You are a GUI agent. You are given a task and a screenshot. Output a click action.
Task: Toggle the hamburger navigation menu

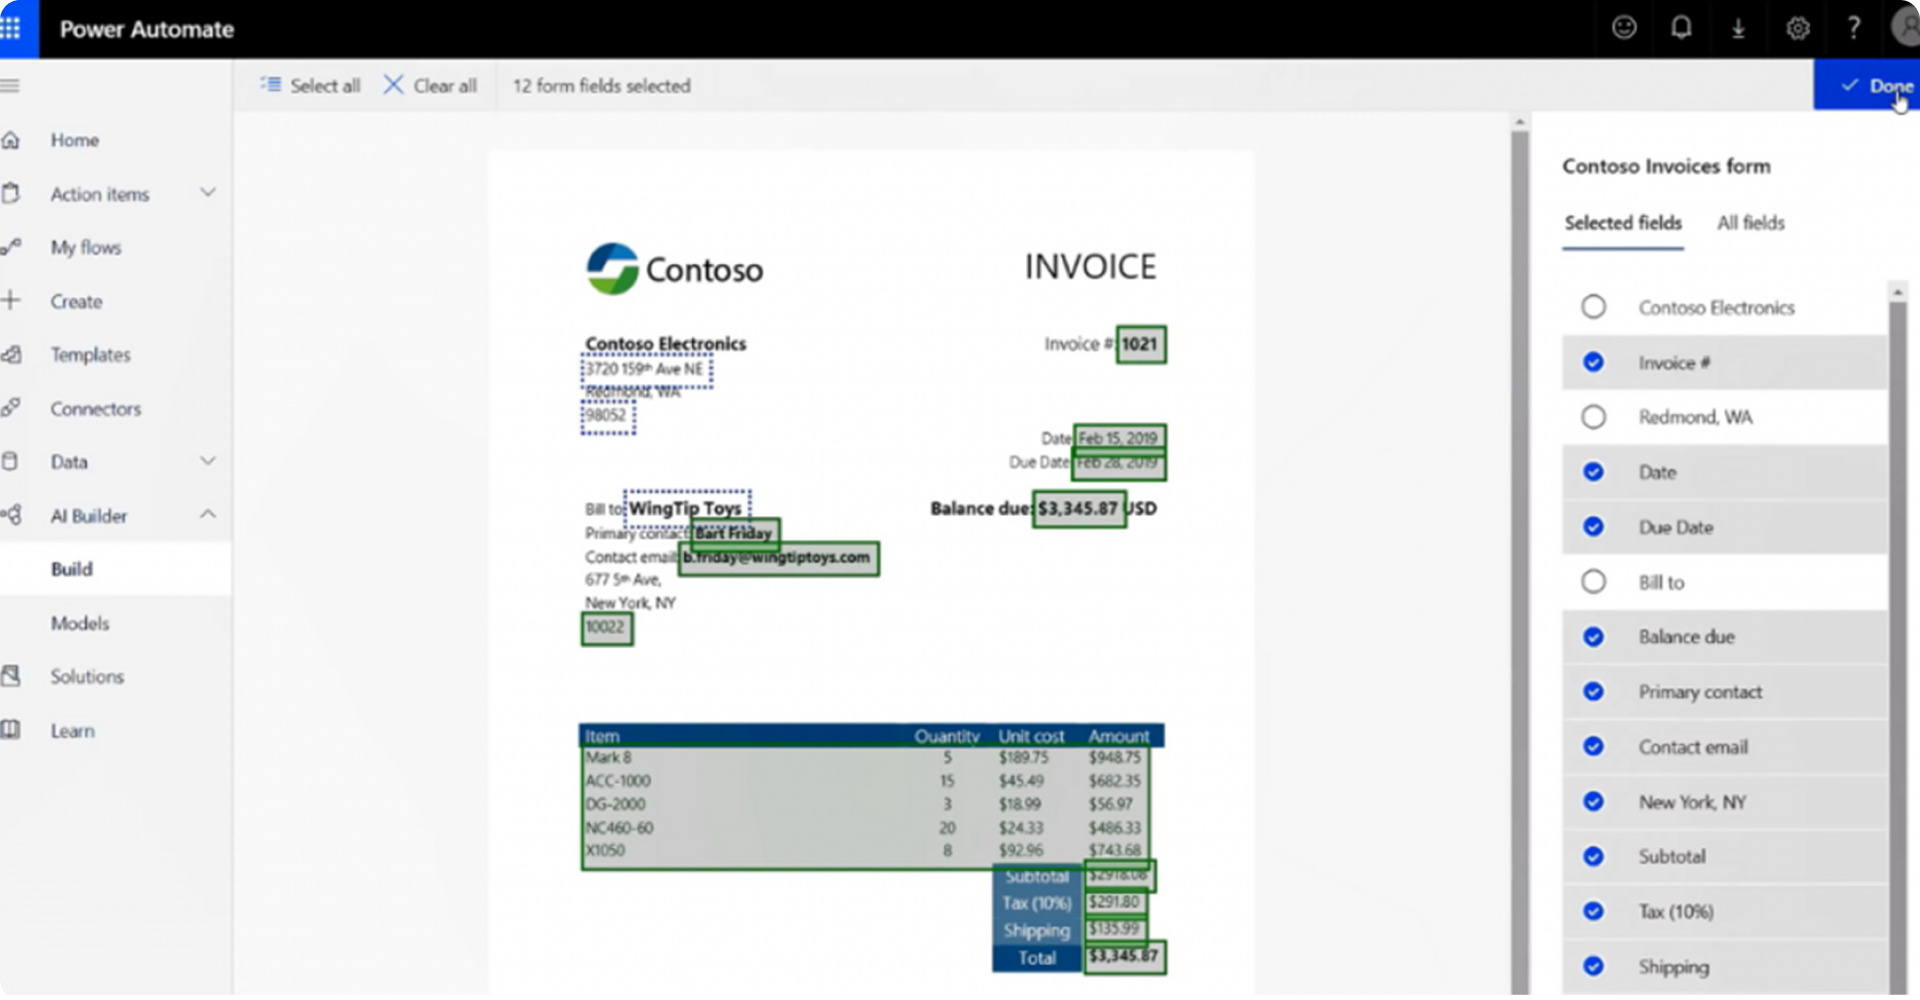click(10, 86)
